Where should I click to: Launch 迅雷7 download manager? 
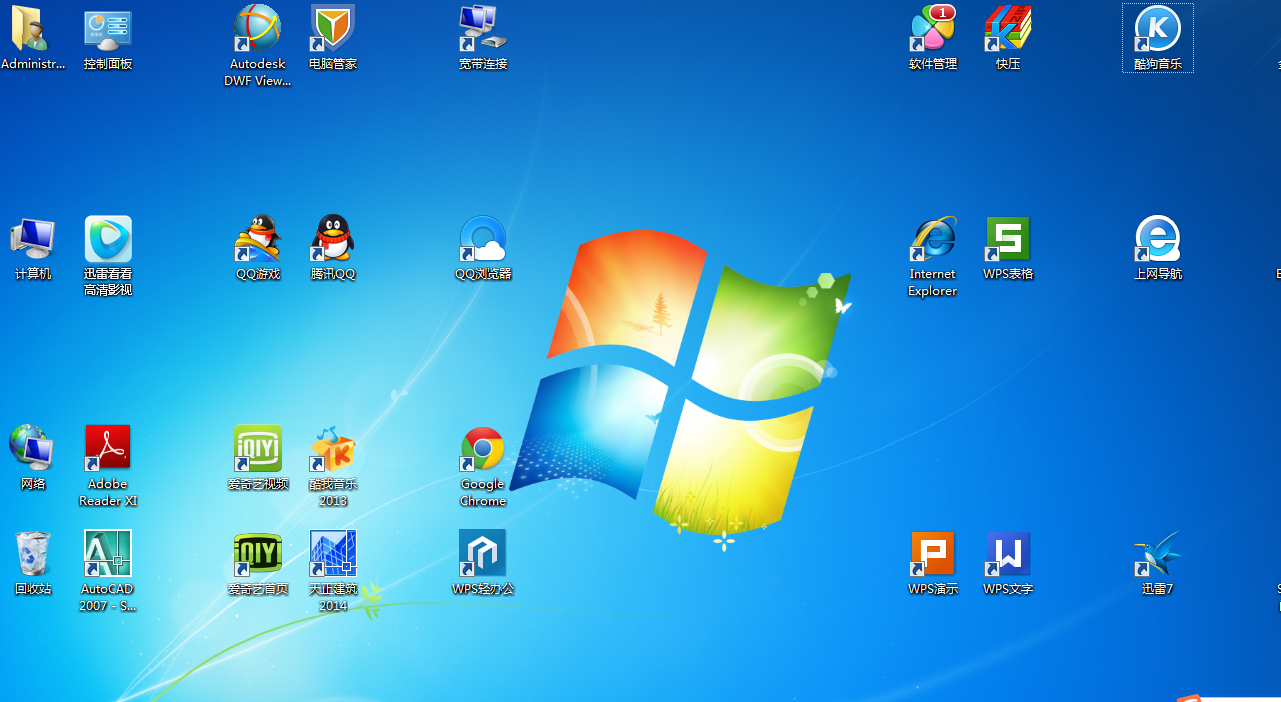(1157, 553)
